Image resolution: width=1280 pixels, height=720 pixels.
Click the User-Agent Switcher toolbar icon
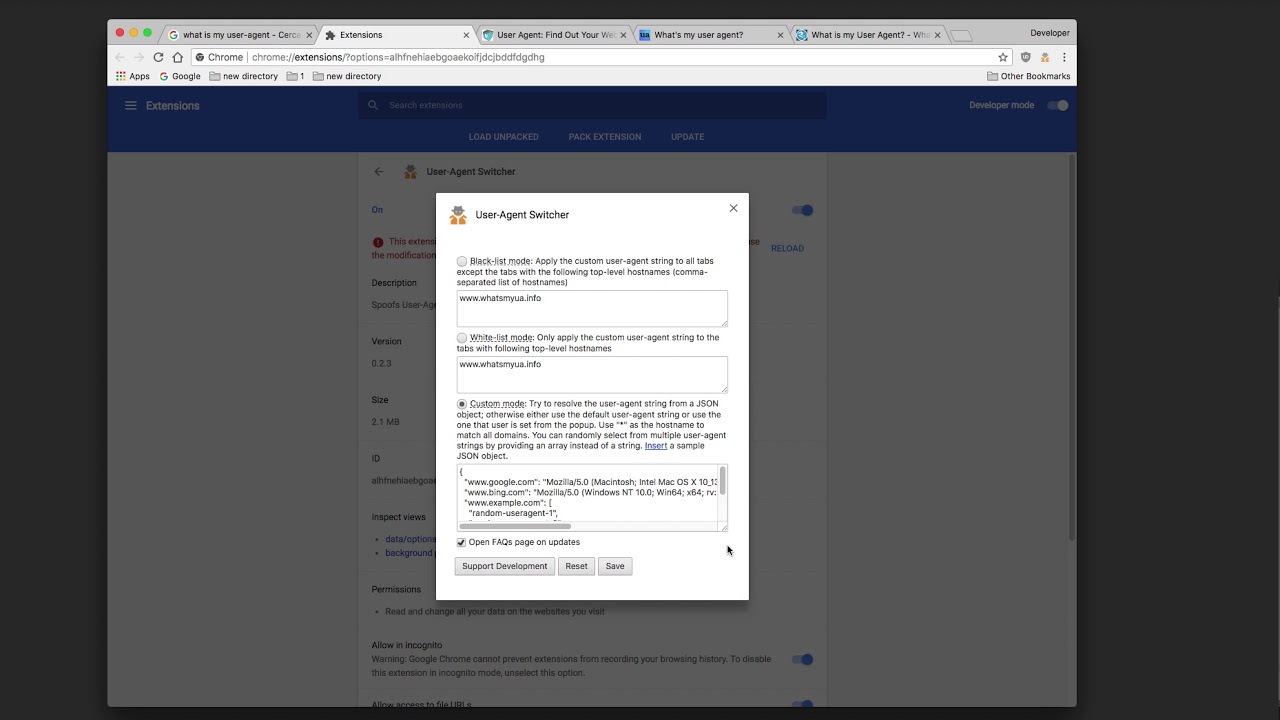pyautogui.click(x=1045, y=57)
